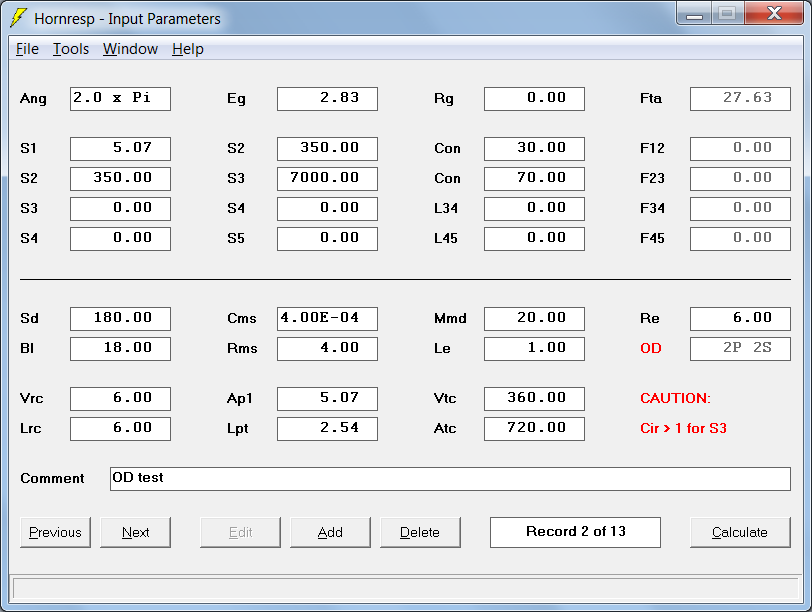
Task: Select the Ang field showing 2.0 x Pi
Action: click(120, 99)
